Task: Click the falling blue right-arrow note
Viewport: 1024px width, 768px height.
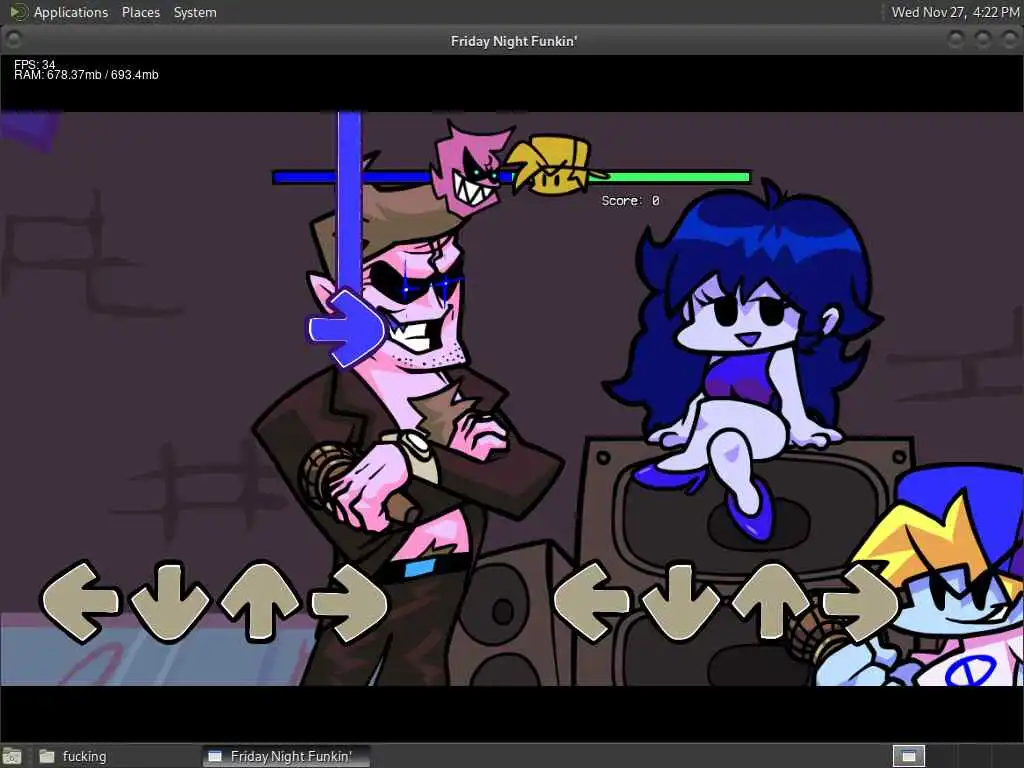Action: pos(347,328)
